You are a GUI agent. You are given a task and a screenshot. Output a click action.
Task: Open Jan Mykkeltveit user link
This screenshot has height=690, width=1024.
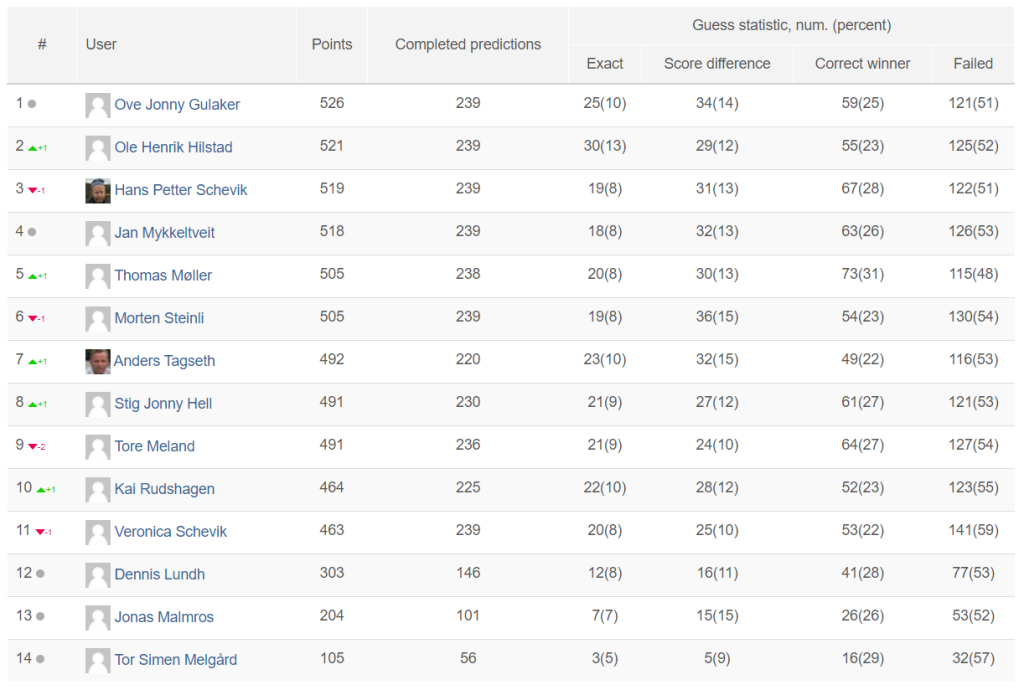(164, 232)
